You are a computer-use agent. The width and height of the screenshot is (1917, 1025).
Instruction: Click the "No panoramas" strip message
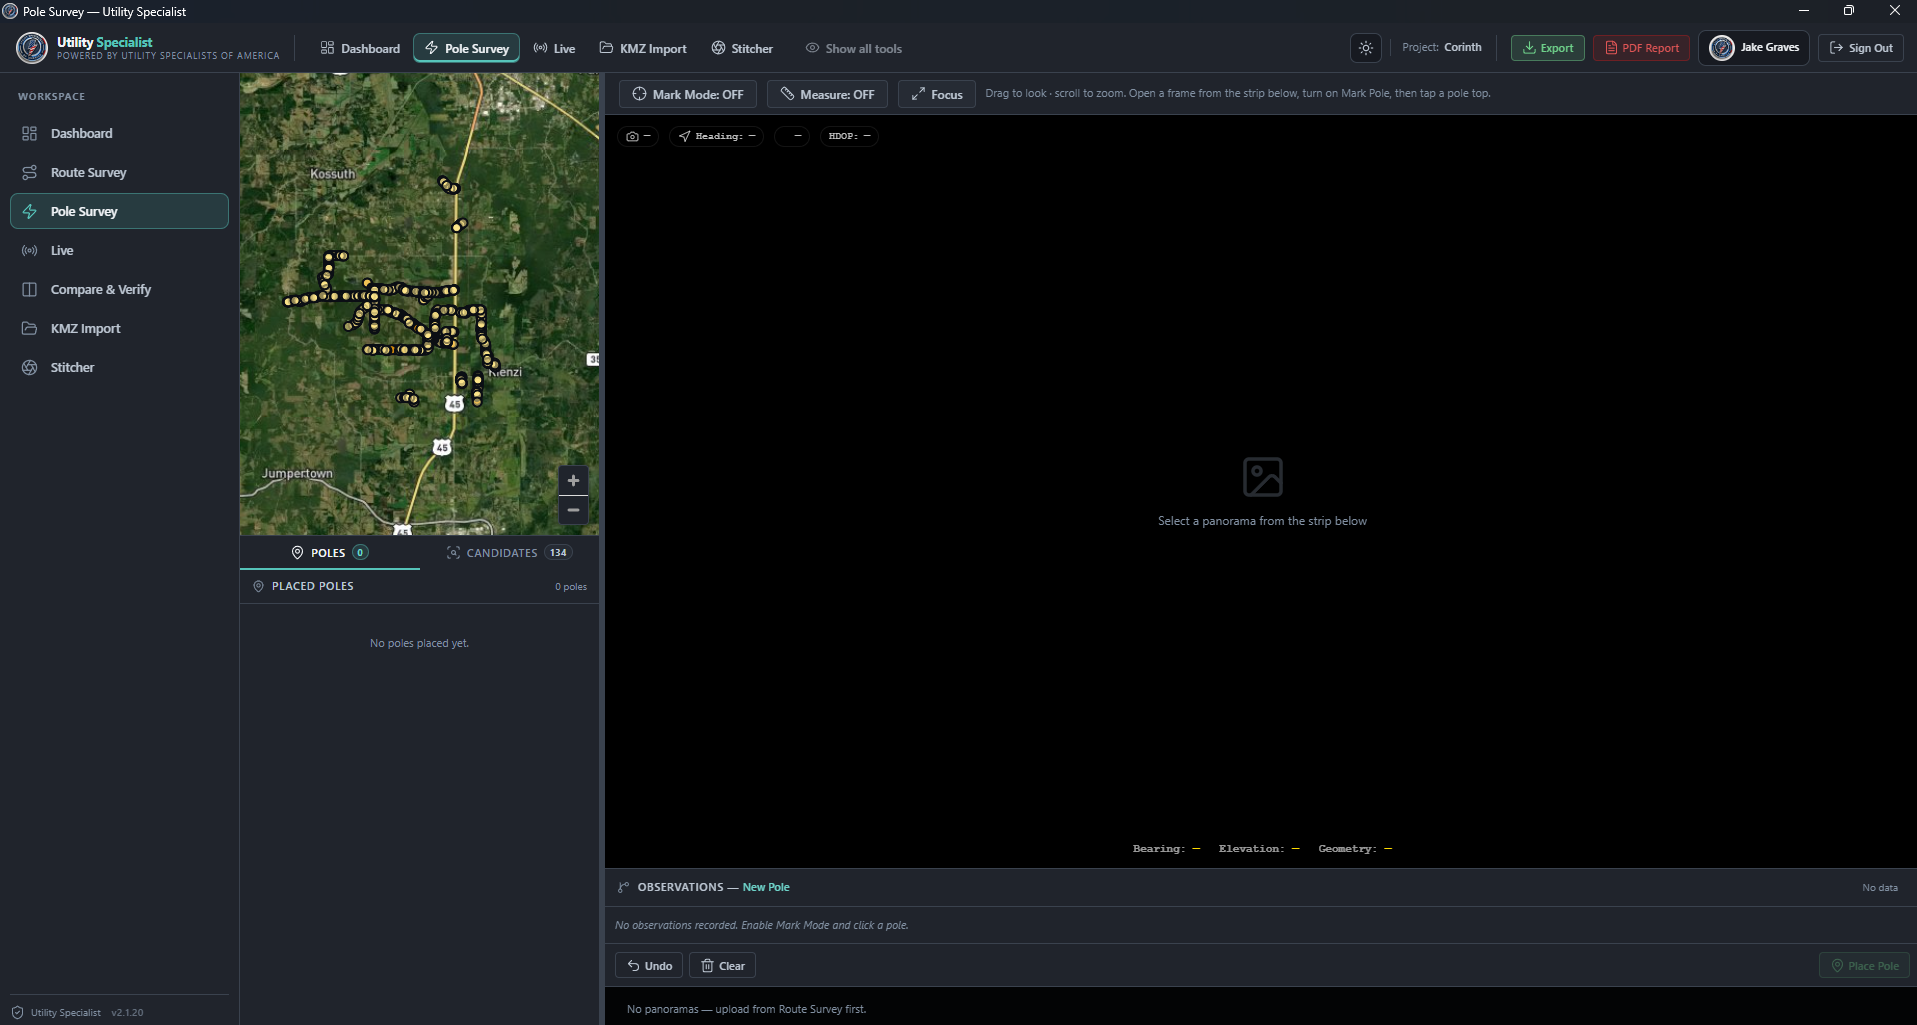[746, 1009]
